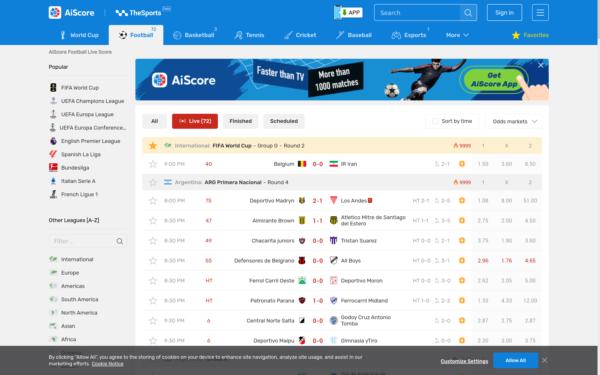Image resolution: width=600 pixels, height=375 pixels.
Task: Switch to the World Cup tab
Action: coord(80,35)
